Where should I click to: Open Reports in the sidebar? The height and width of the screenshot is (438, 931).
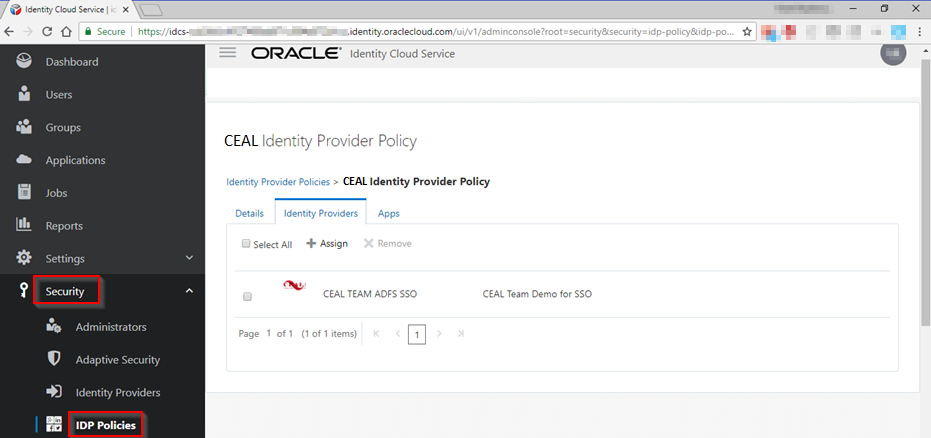click(64, 226)
